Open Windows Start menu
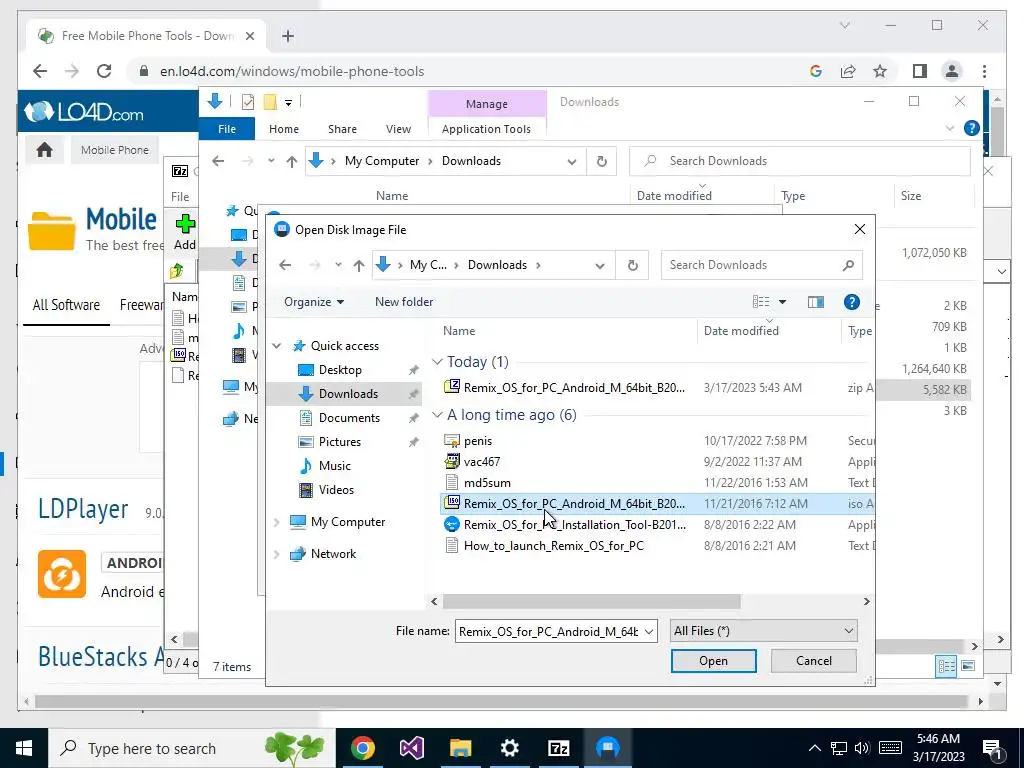Viewport: 1024px width, 768px height. click(24, 748)
